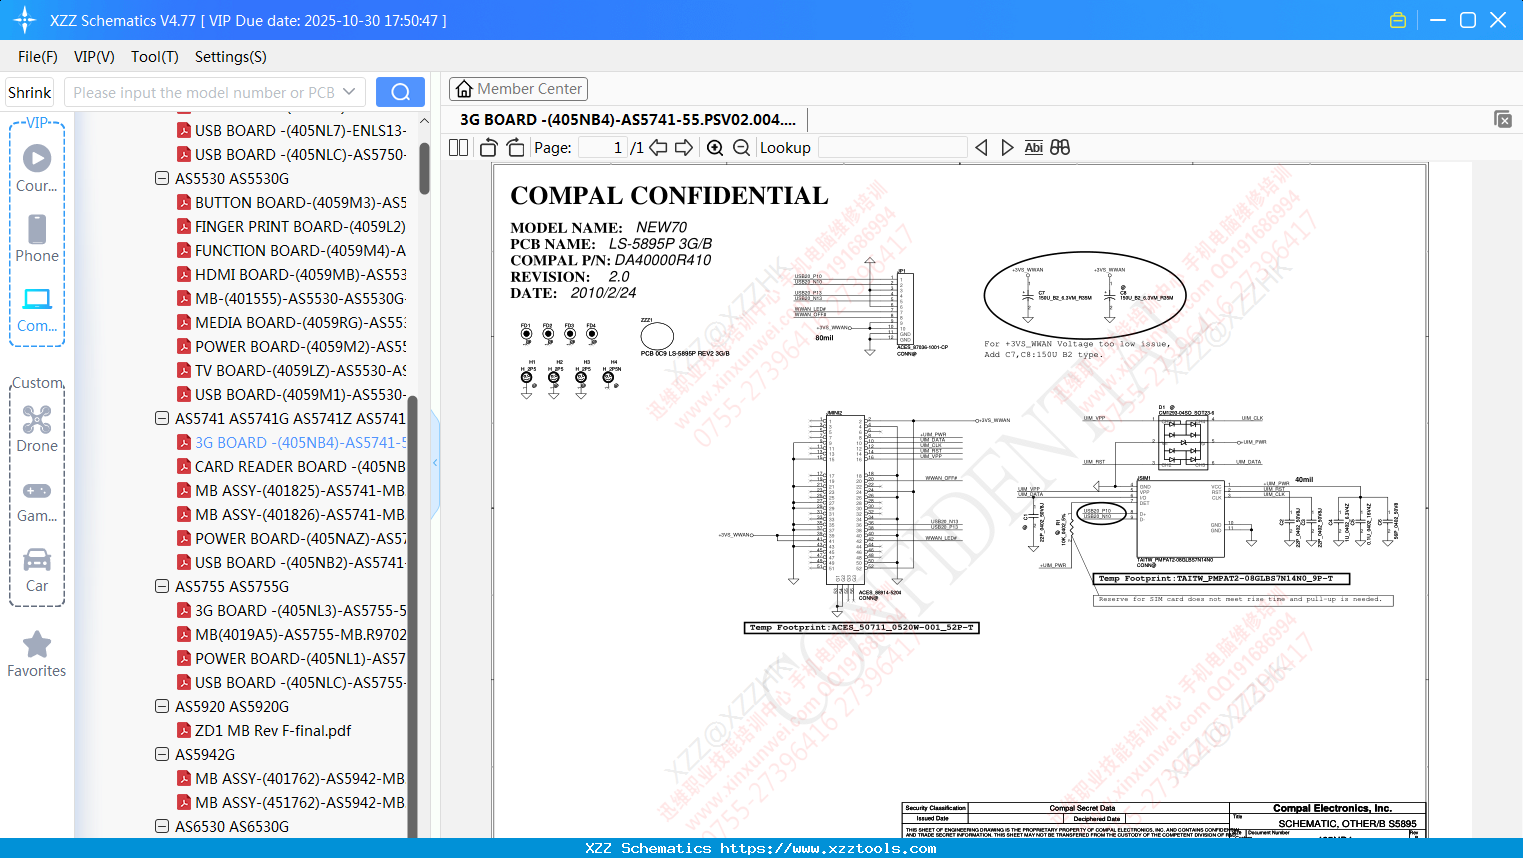The height and width of the screenshot is (858, 1523).
Task: Collapse the AS5530 AS5530G folder
Action: [x=162, y=178]
